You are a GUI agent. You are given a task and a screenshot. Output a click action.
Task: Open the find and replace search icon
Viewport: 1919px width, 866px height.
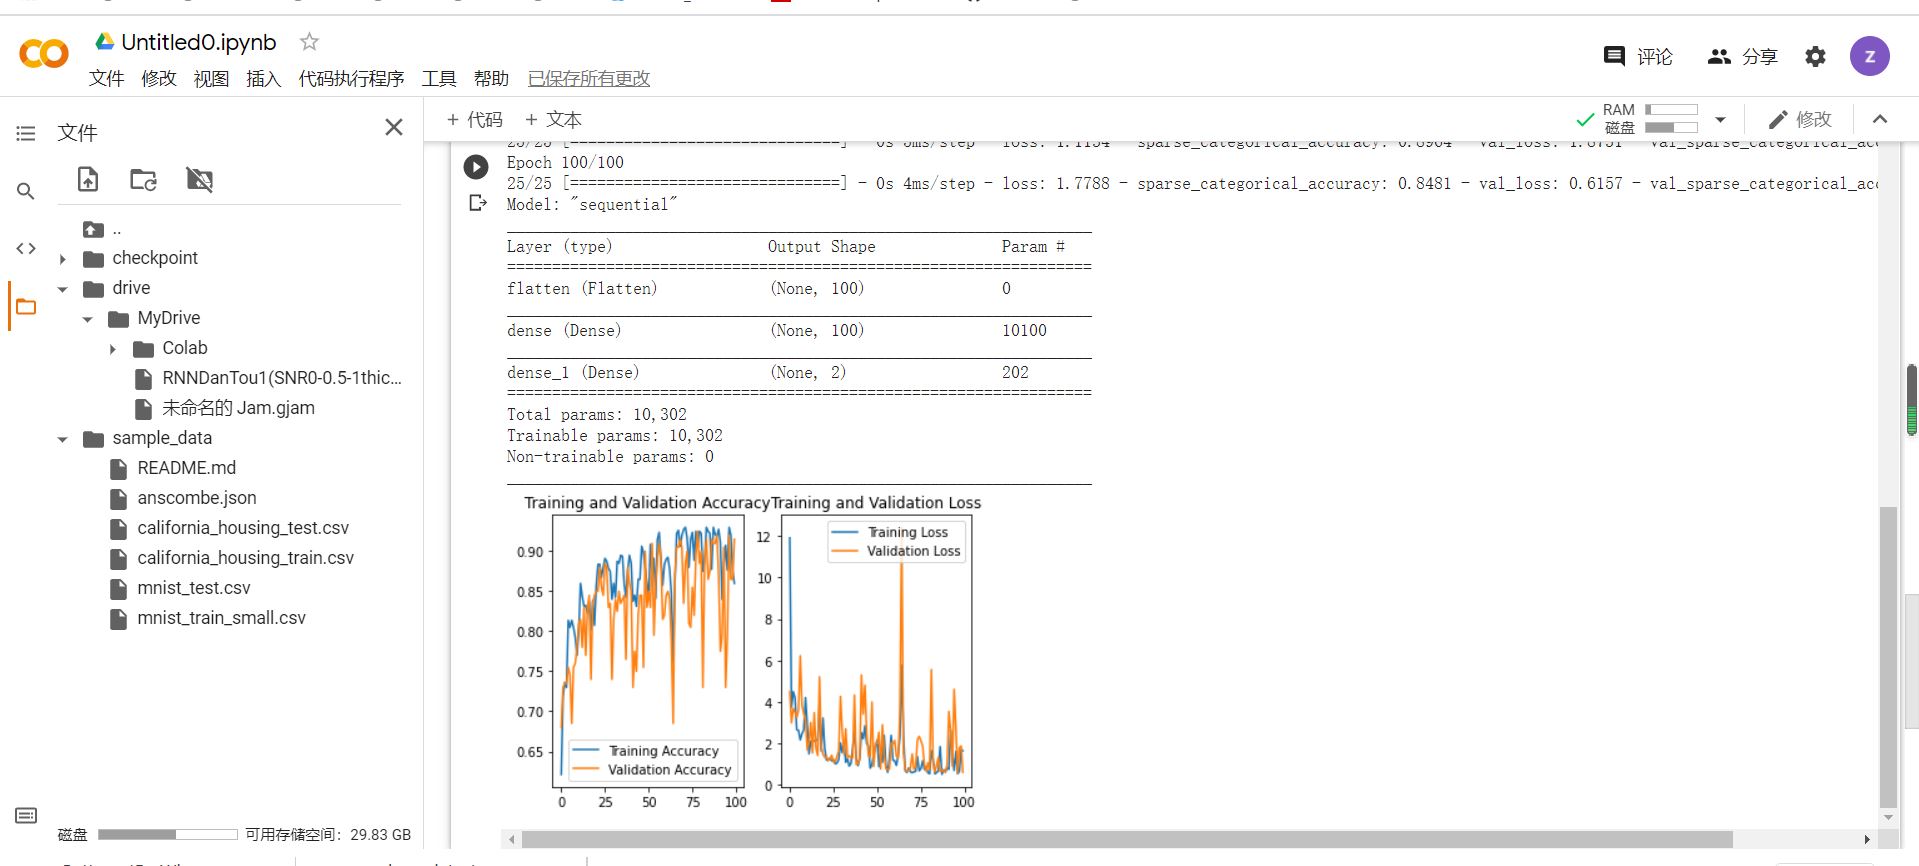pos(26,191)
